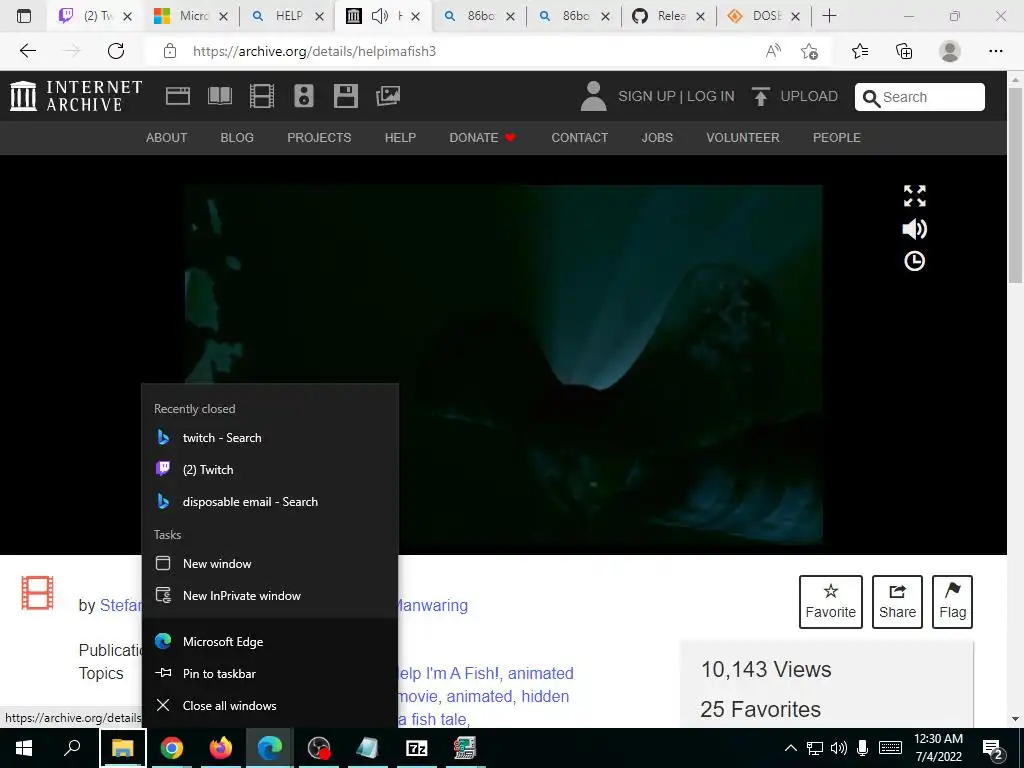Open Firefox from the taskbar
This screenshot has width=1024, height=768.
[221, 748]
